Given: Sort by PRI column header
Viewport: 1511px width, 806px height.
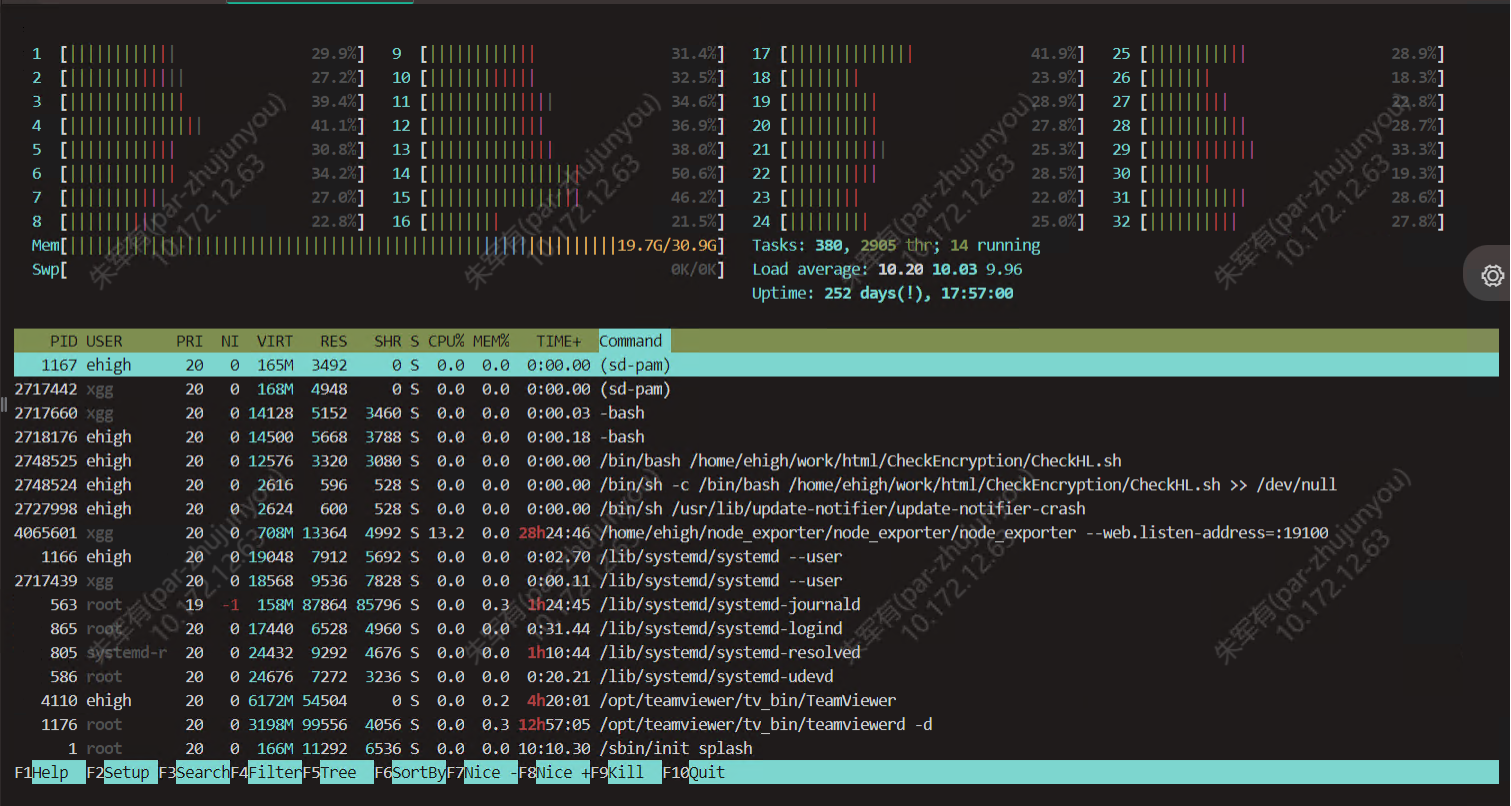Looking at the screenshot, I should tap(190, 341).
